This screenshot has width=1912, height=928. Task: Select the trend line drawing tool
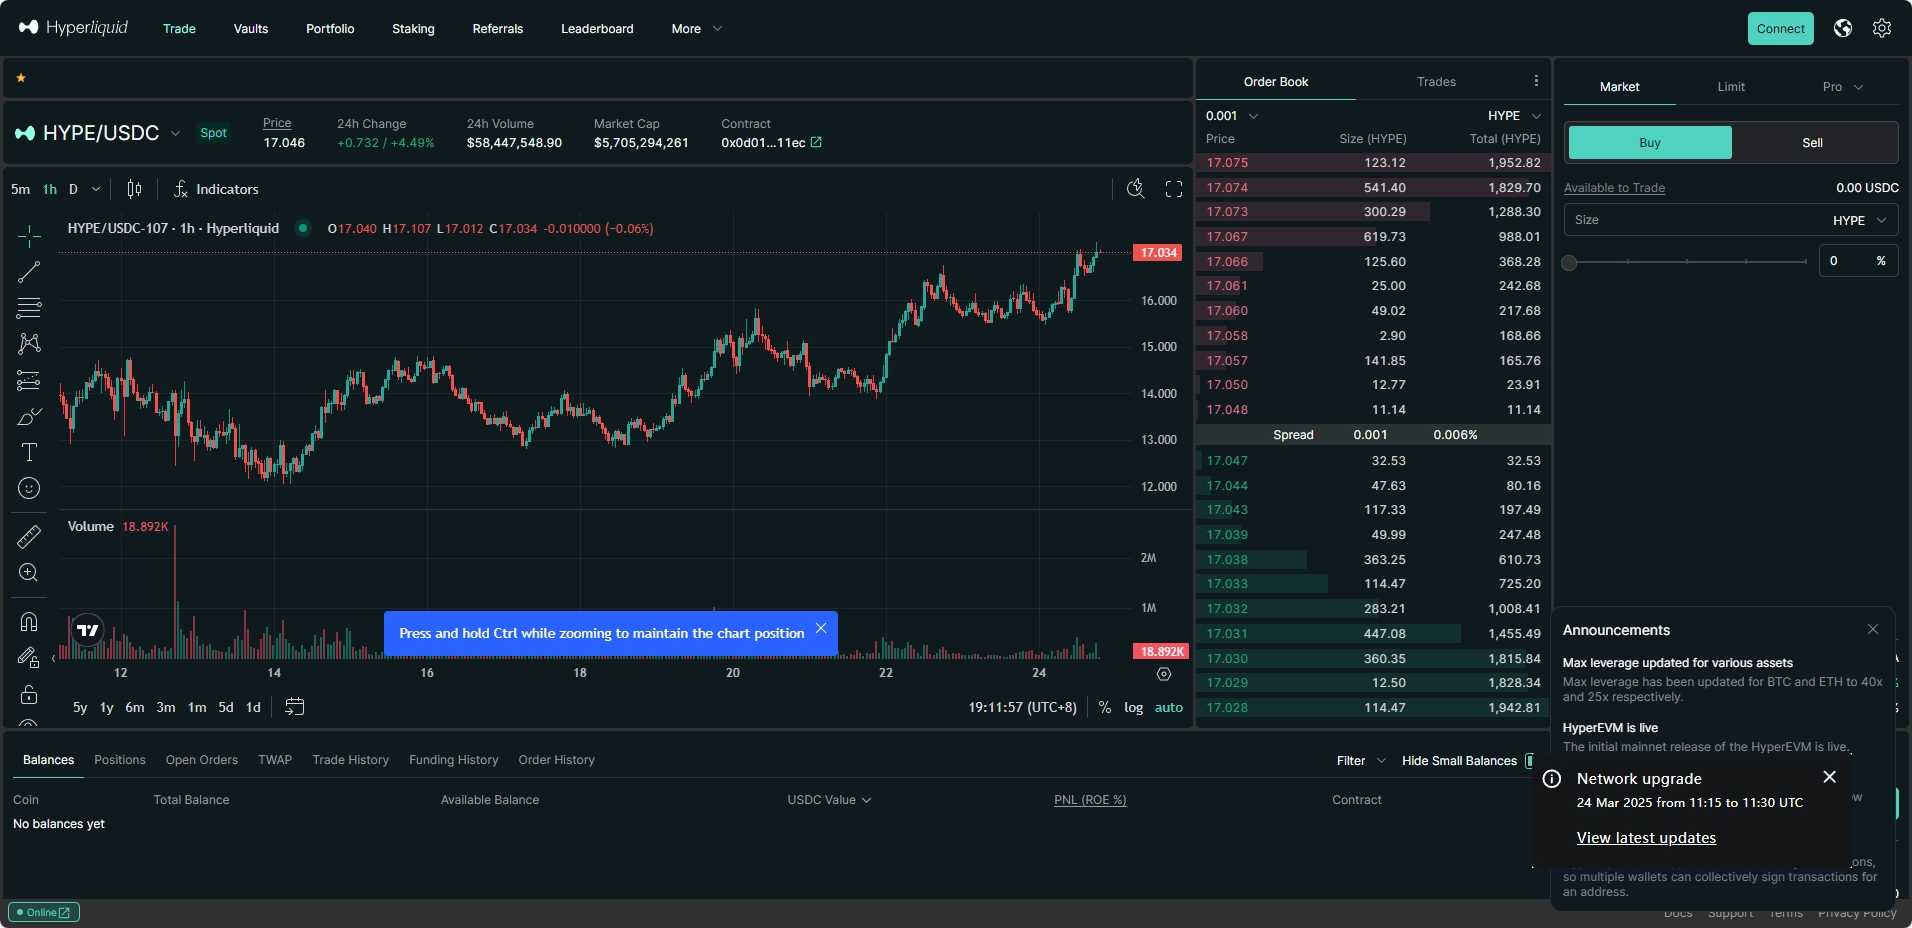(29, 272)
